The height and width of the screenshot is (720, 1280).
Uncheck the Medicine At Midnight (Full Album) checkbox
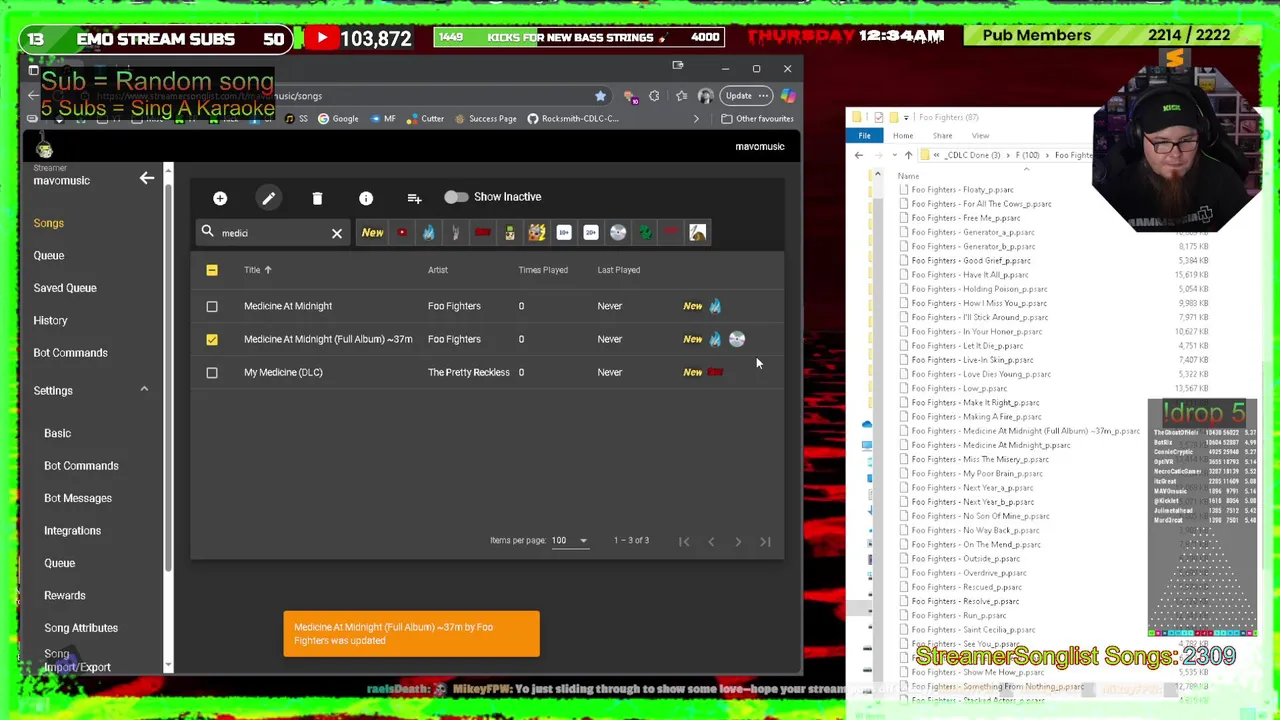pos(212,339)
